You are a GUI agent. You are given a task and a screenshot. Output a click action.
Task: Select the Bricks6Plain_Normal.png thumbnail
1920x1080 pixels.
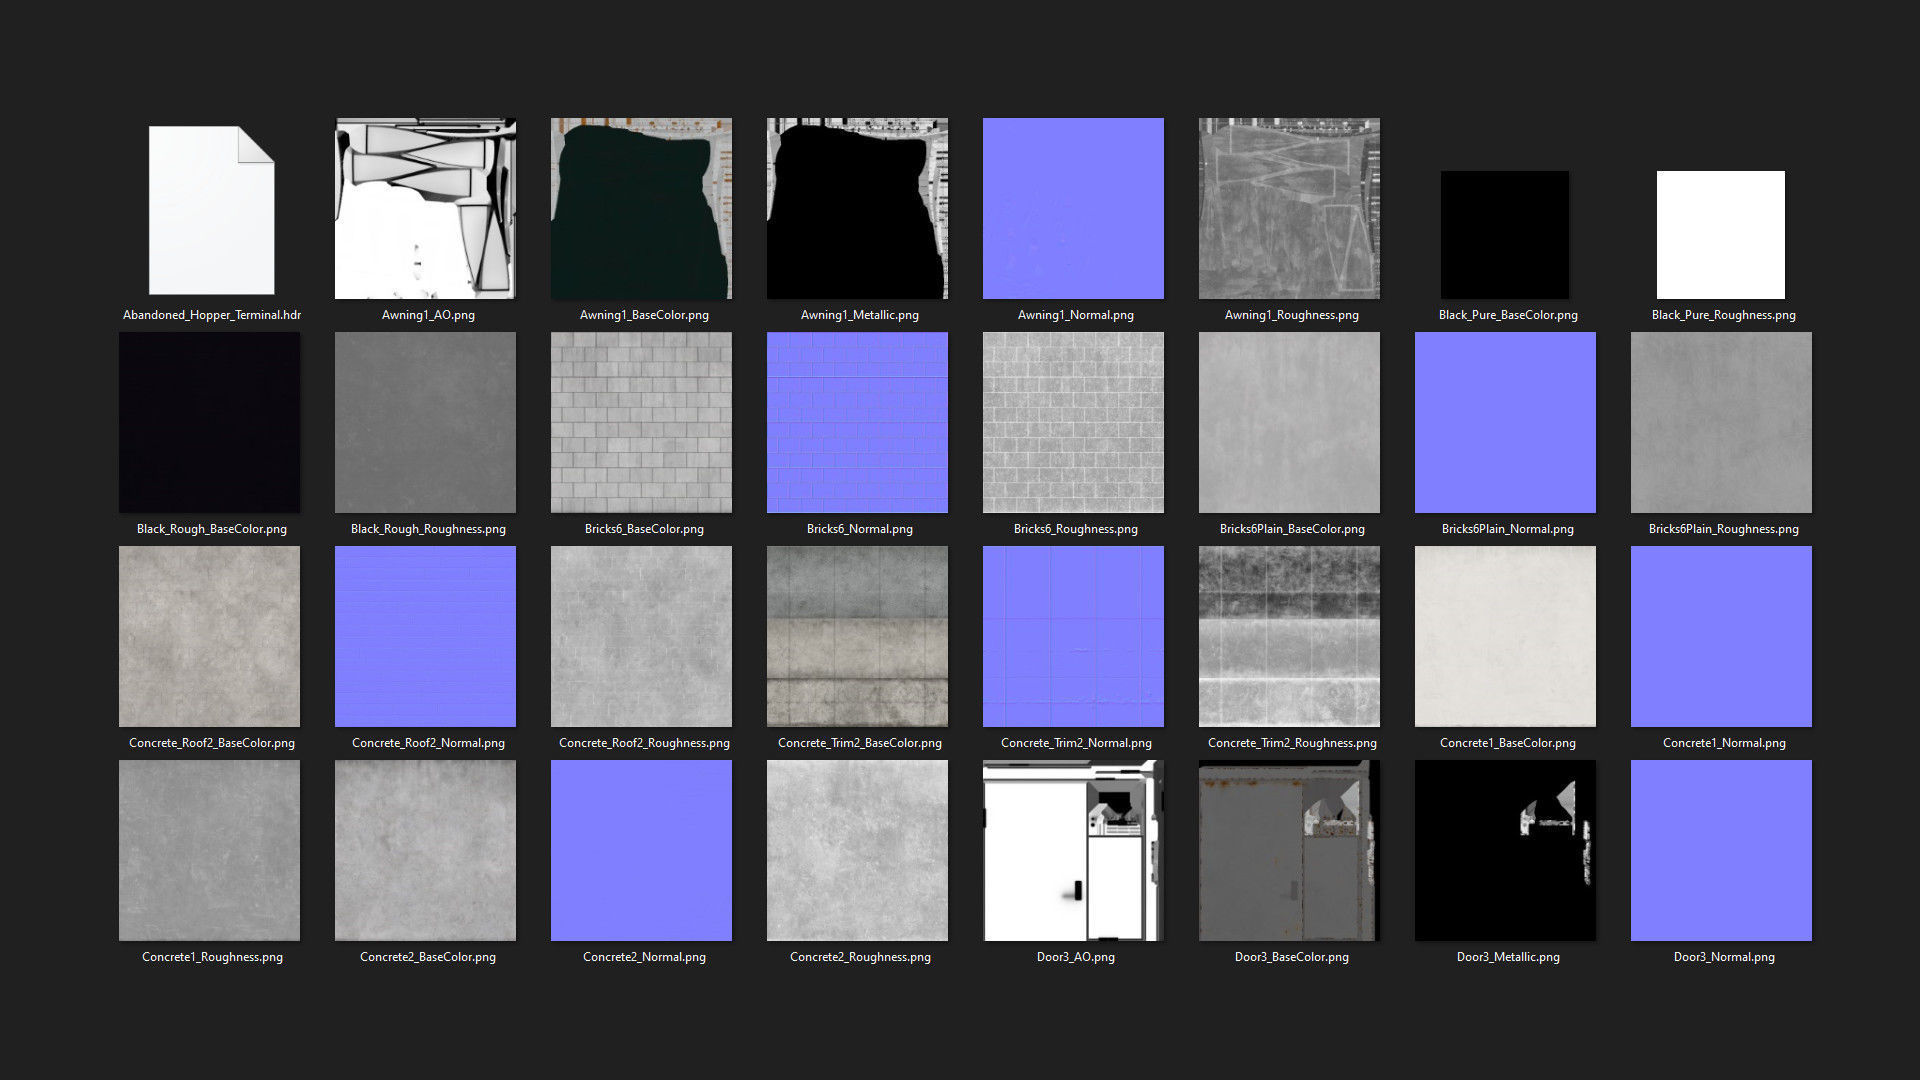coord(1505,422)
